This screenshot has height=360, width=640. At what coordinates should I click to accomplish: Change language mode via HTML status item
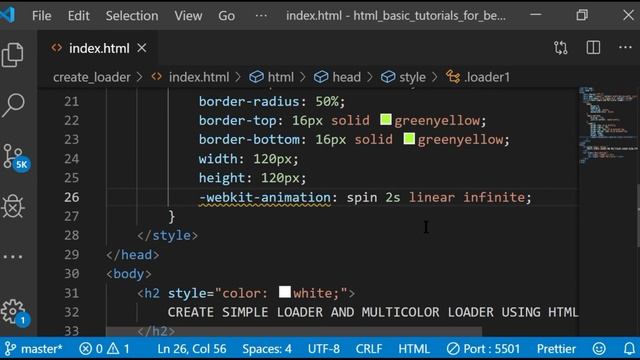(x=414, y=349)
